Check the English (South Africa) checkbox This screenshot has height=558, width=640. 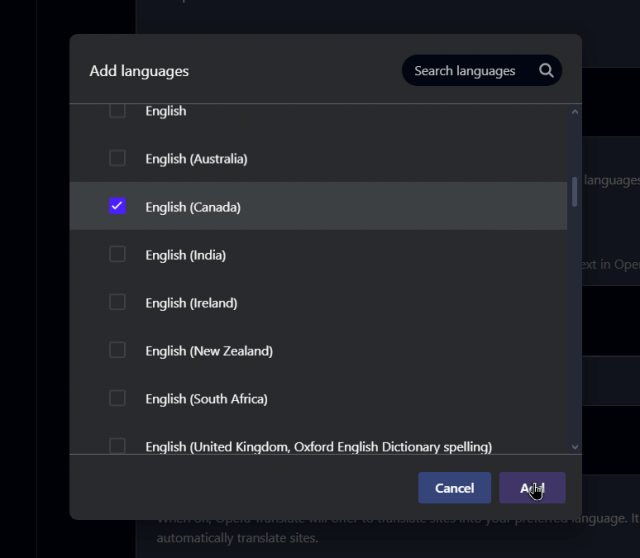click(x=117, y=398)
